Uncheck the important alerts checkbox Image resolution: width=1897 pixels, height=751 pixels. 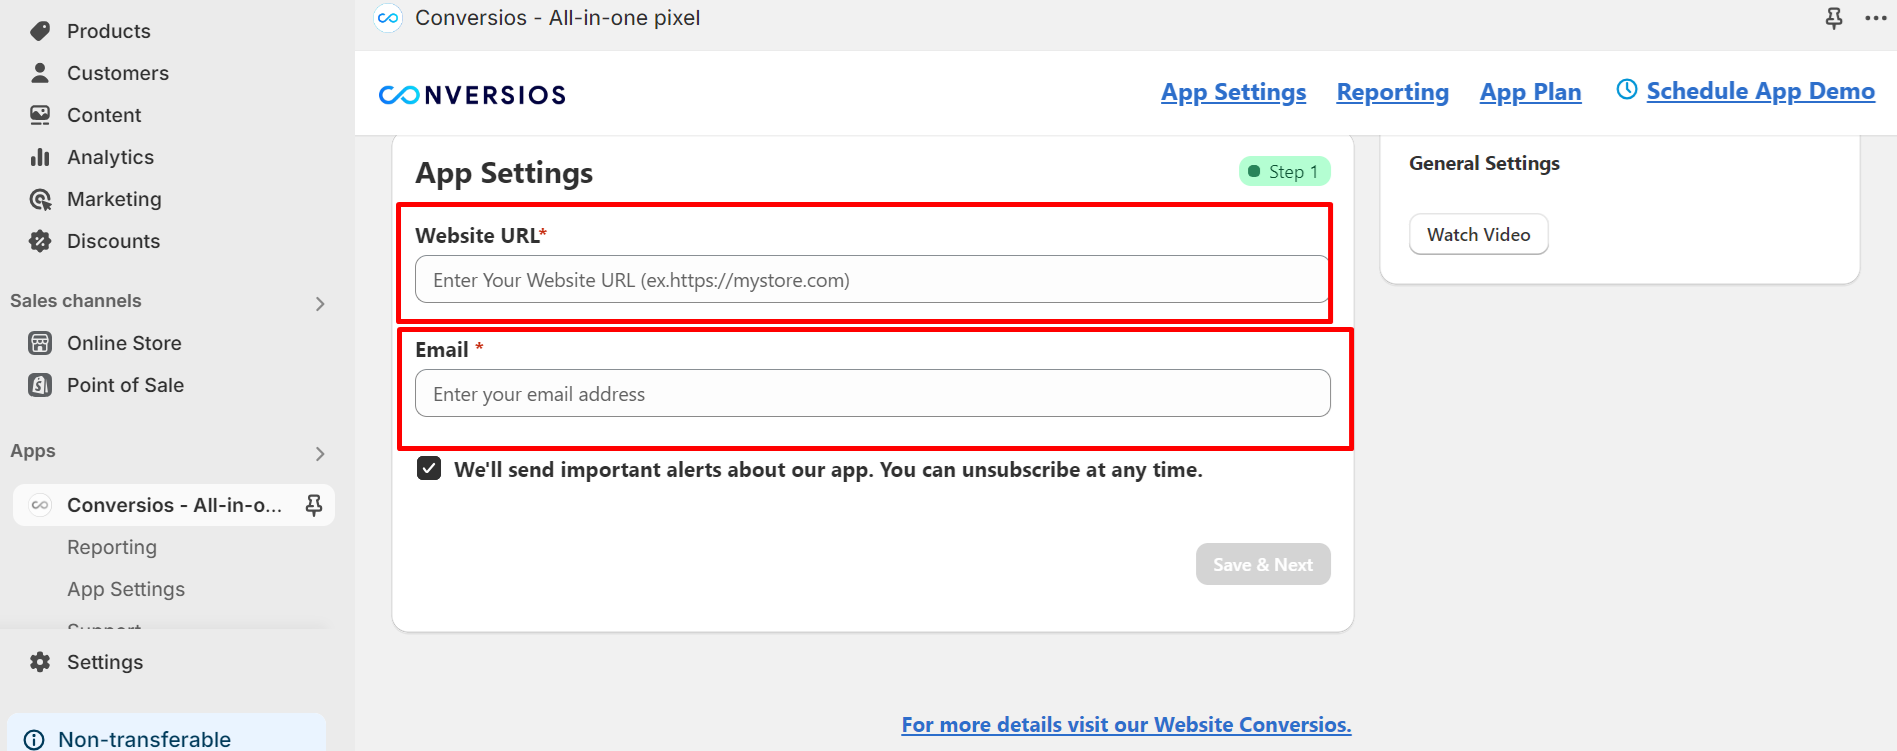429,468
